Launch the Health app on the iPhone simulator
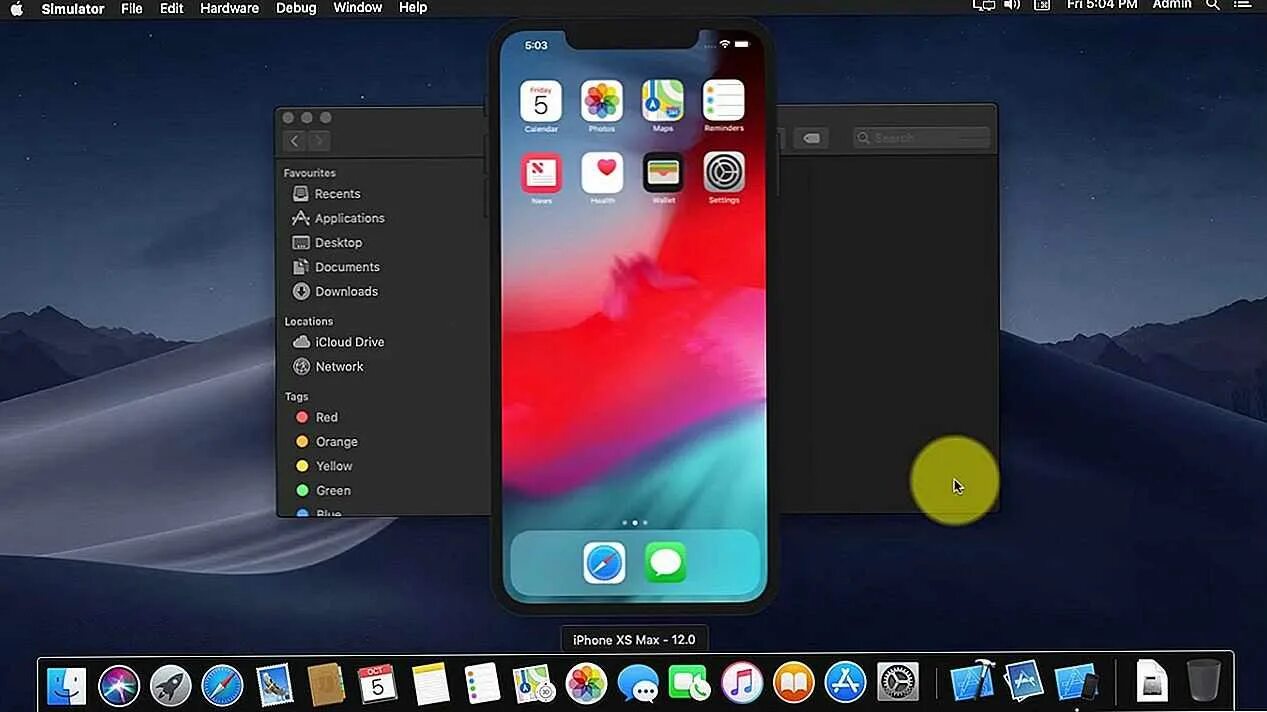Screen dimensions: 1267x712 [x=602, y=173]
